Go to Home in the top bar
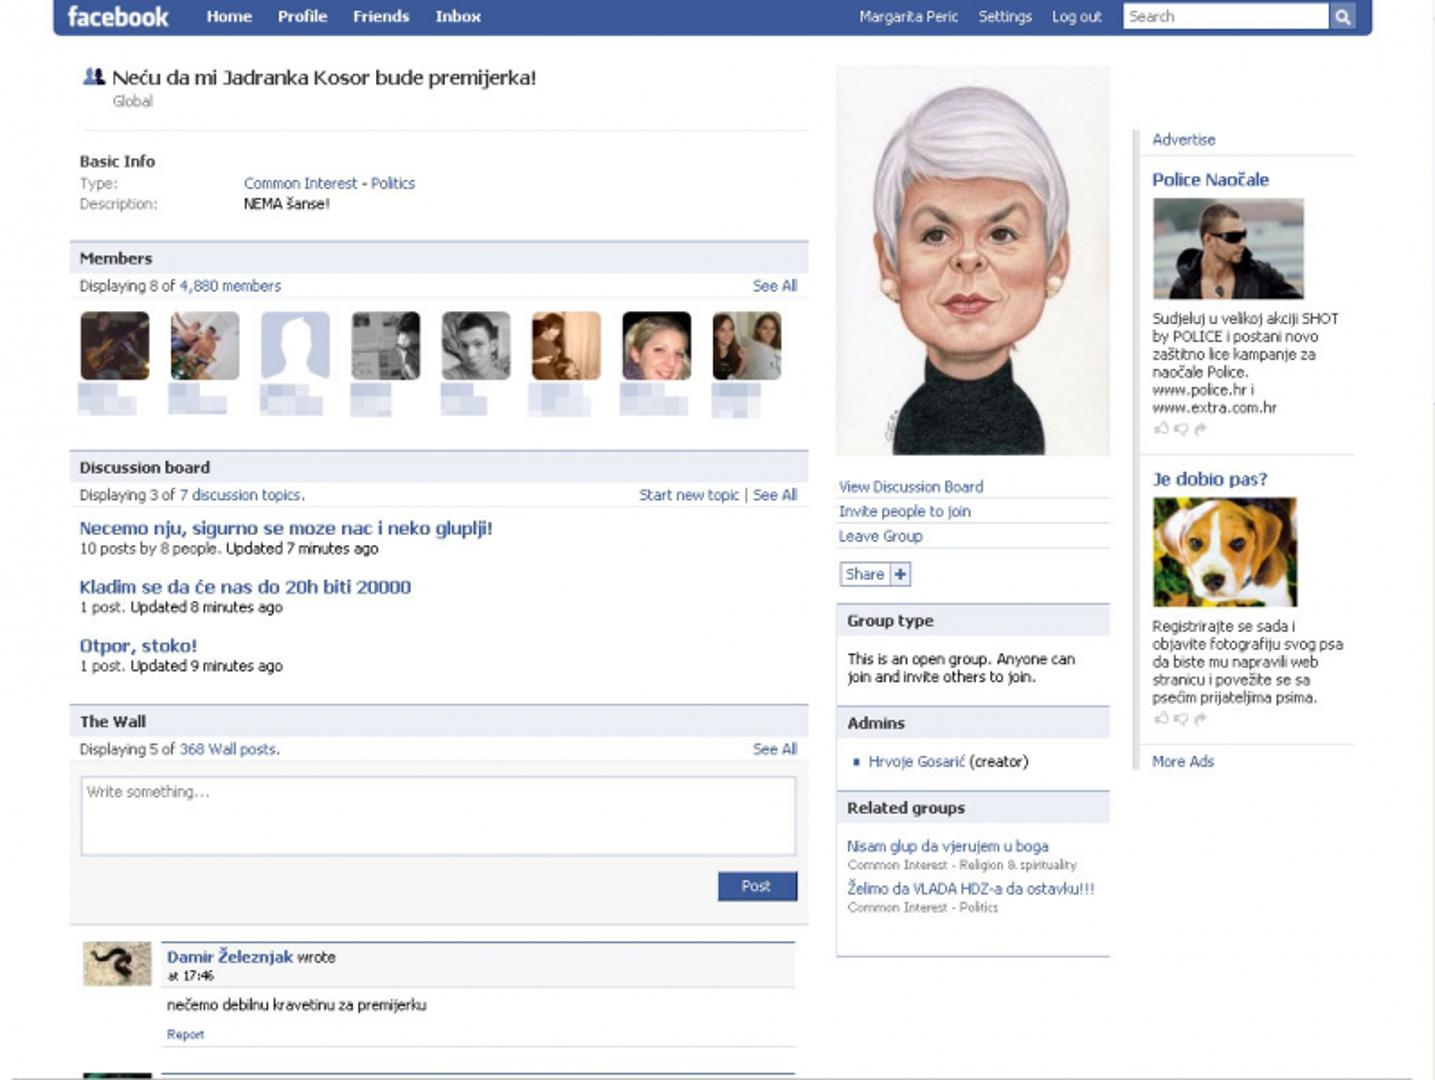 229,17
